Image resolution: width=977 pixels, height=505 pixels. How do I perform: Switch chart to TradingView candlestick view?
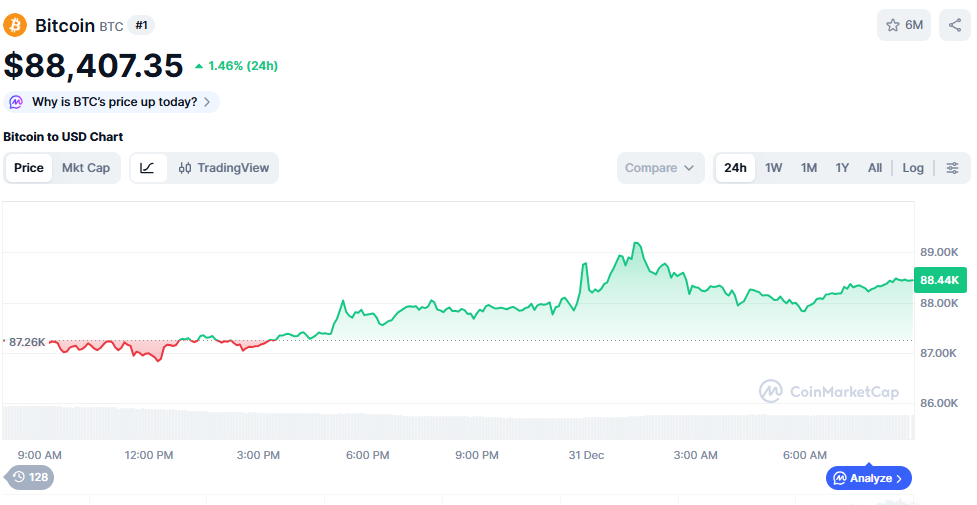224,168
